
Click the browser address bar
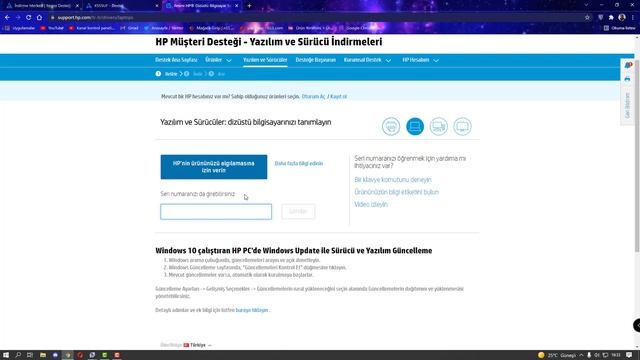[318, 18]
